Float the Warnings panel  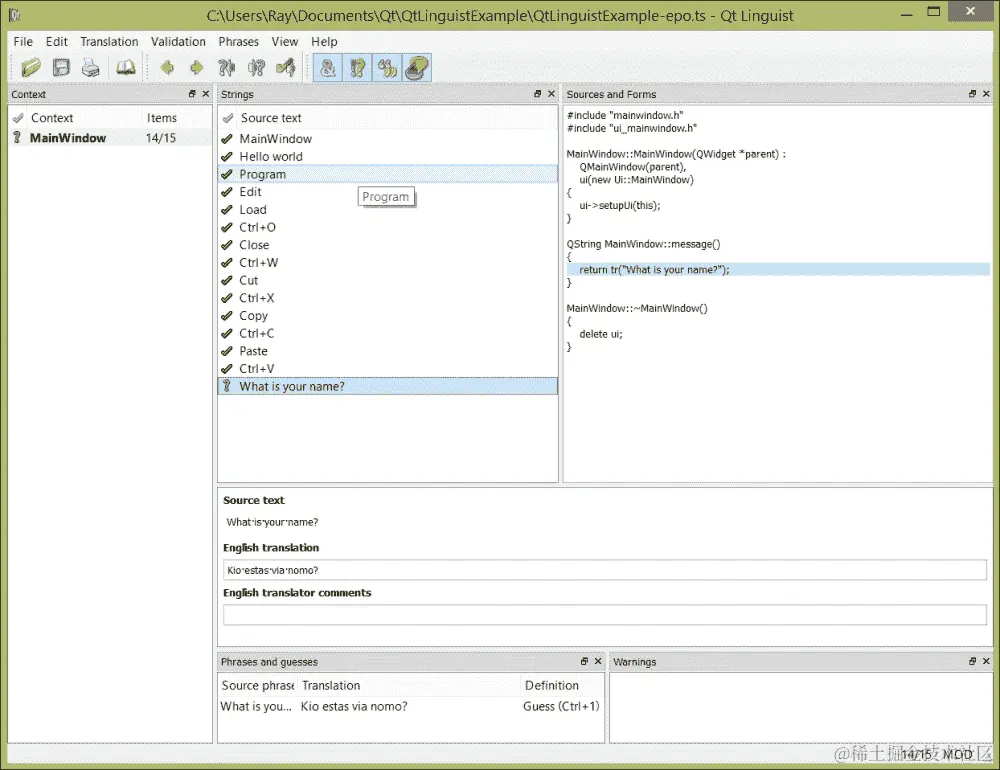[x=973, y=662]
